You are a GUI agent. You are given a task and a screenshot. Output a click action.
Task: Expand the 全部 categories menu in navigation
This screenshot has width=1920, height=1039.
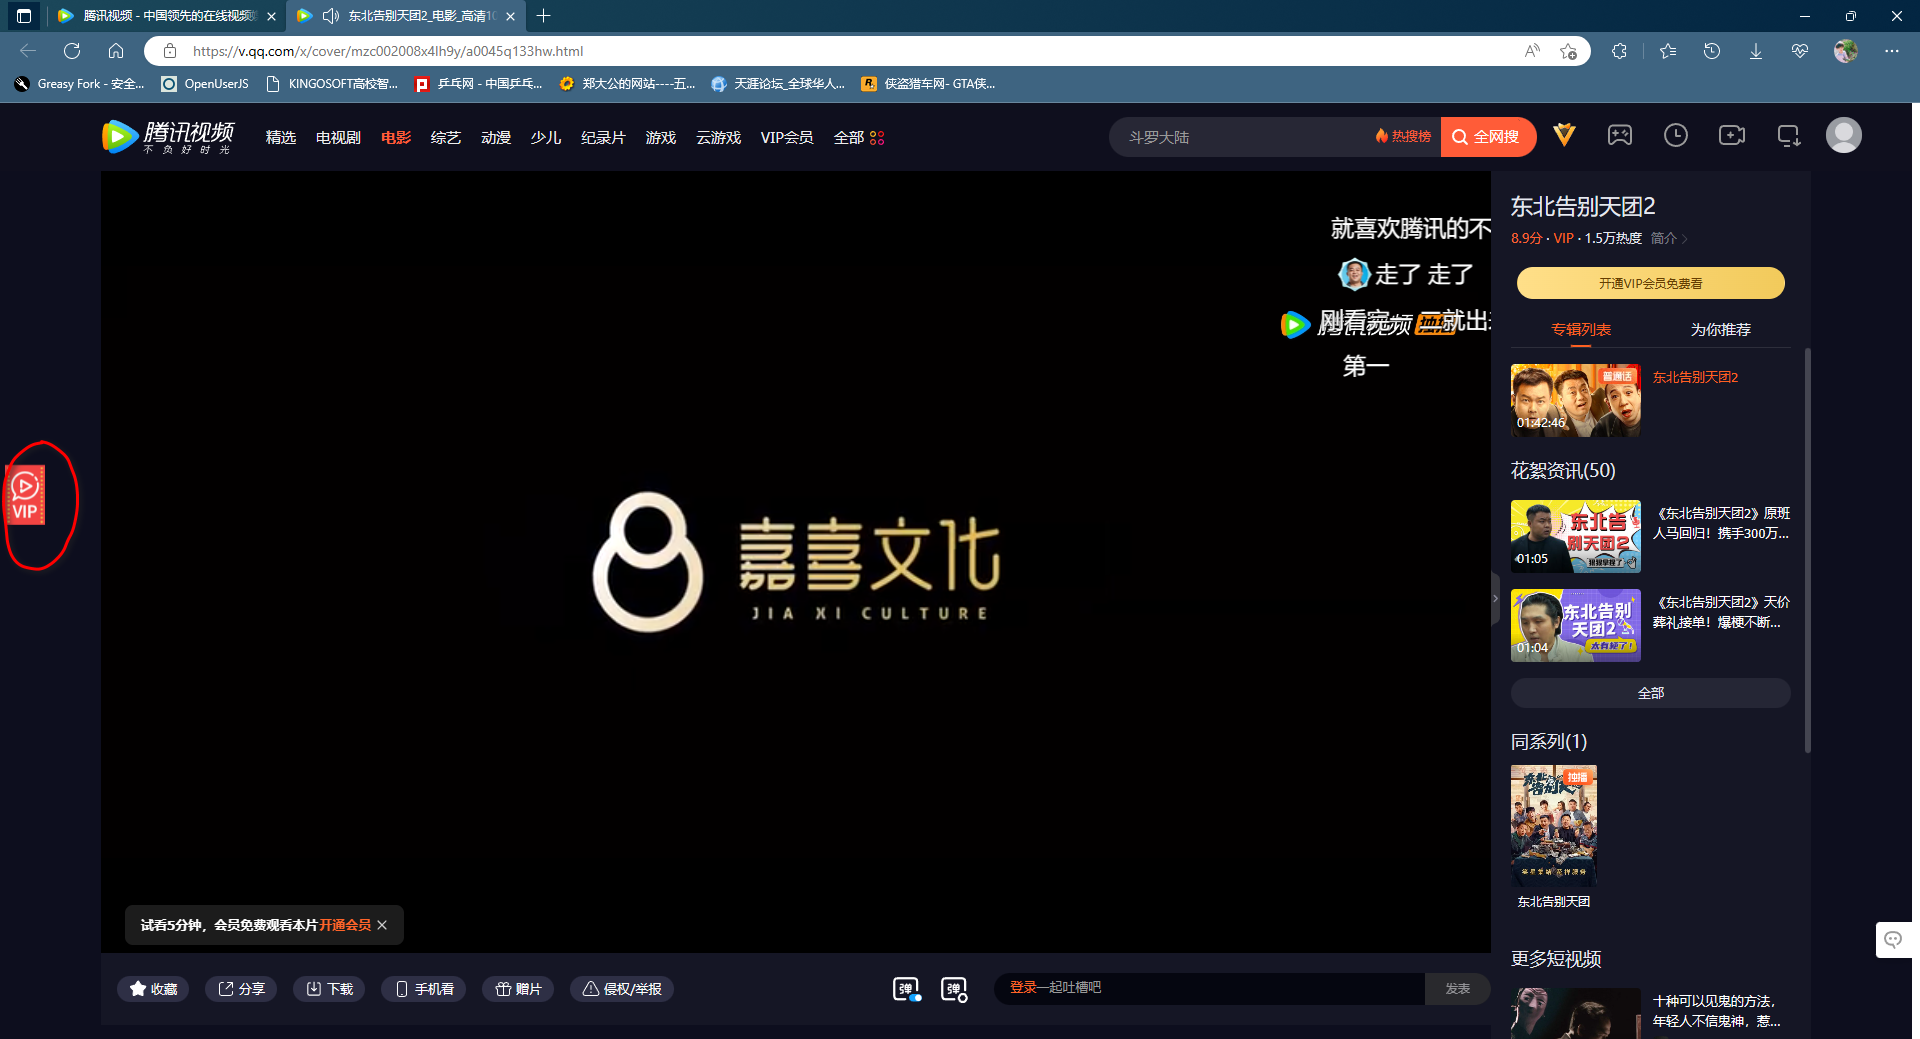click(x=859, y=138)
